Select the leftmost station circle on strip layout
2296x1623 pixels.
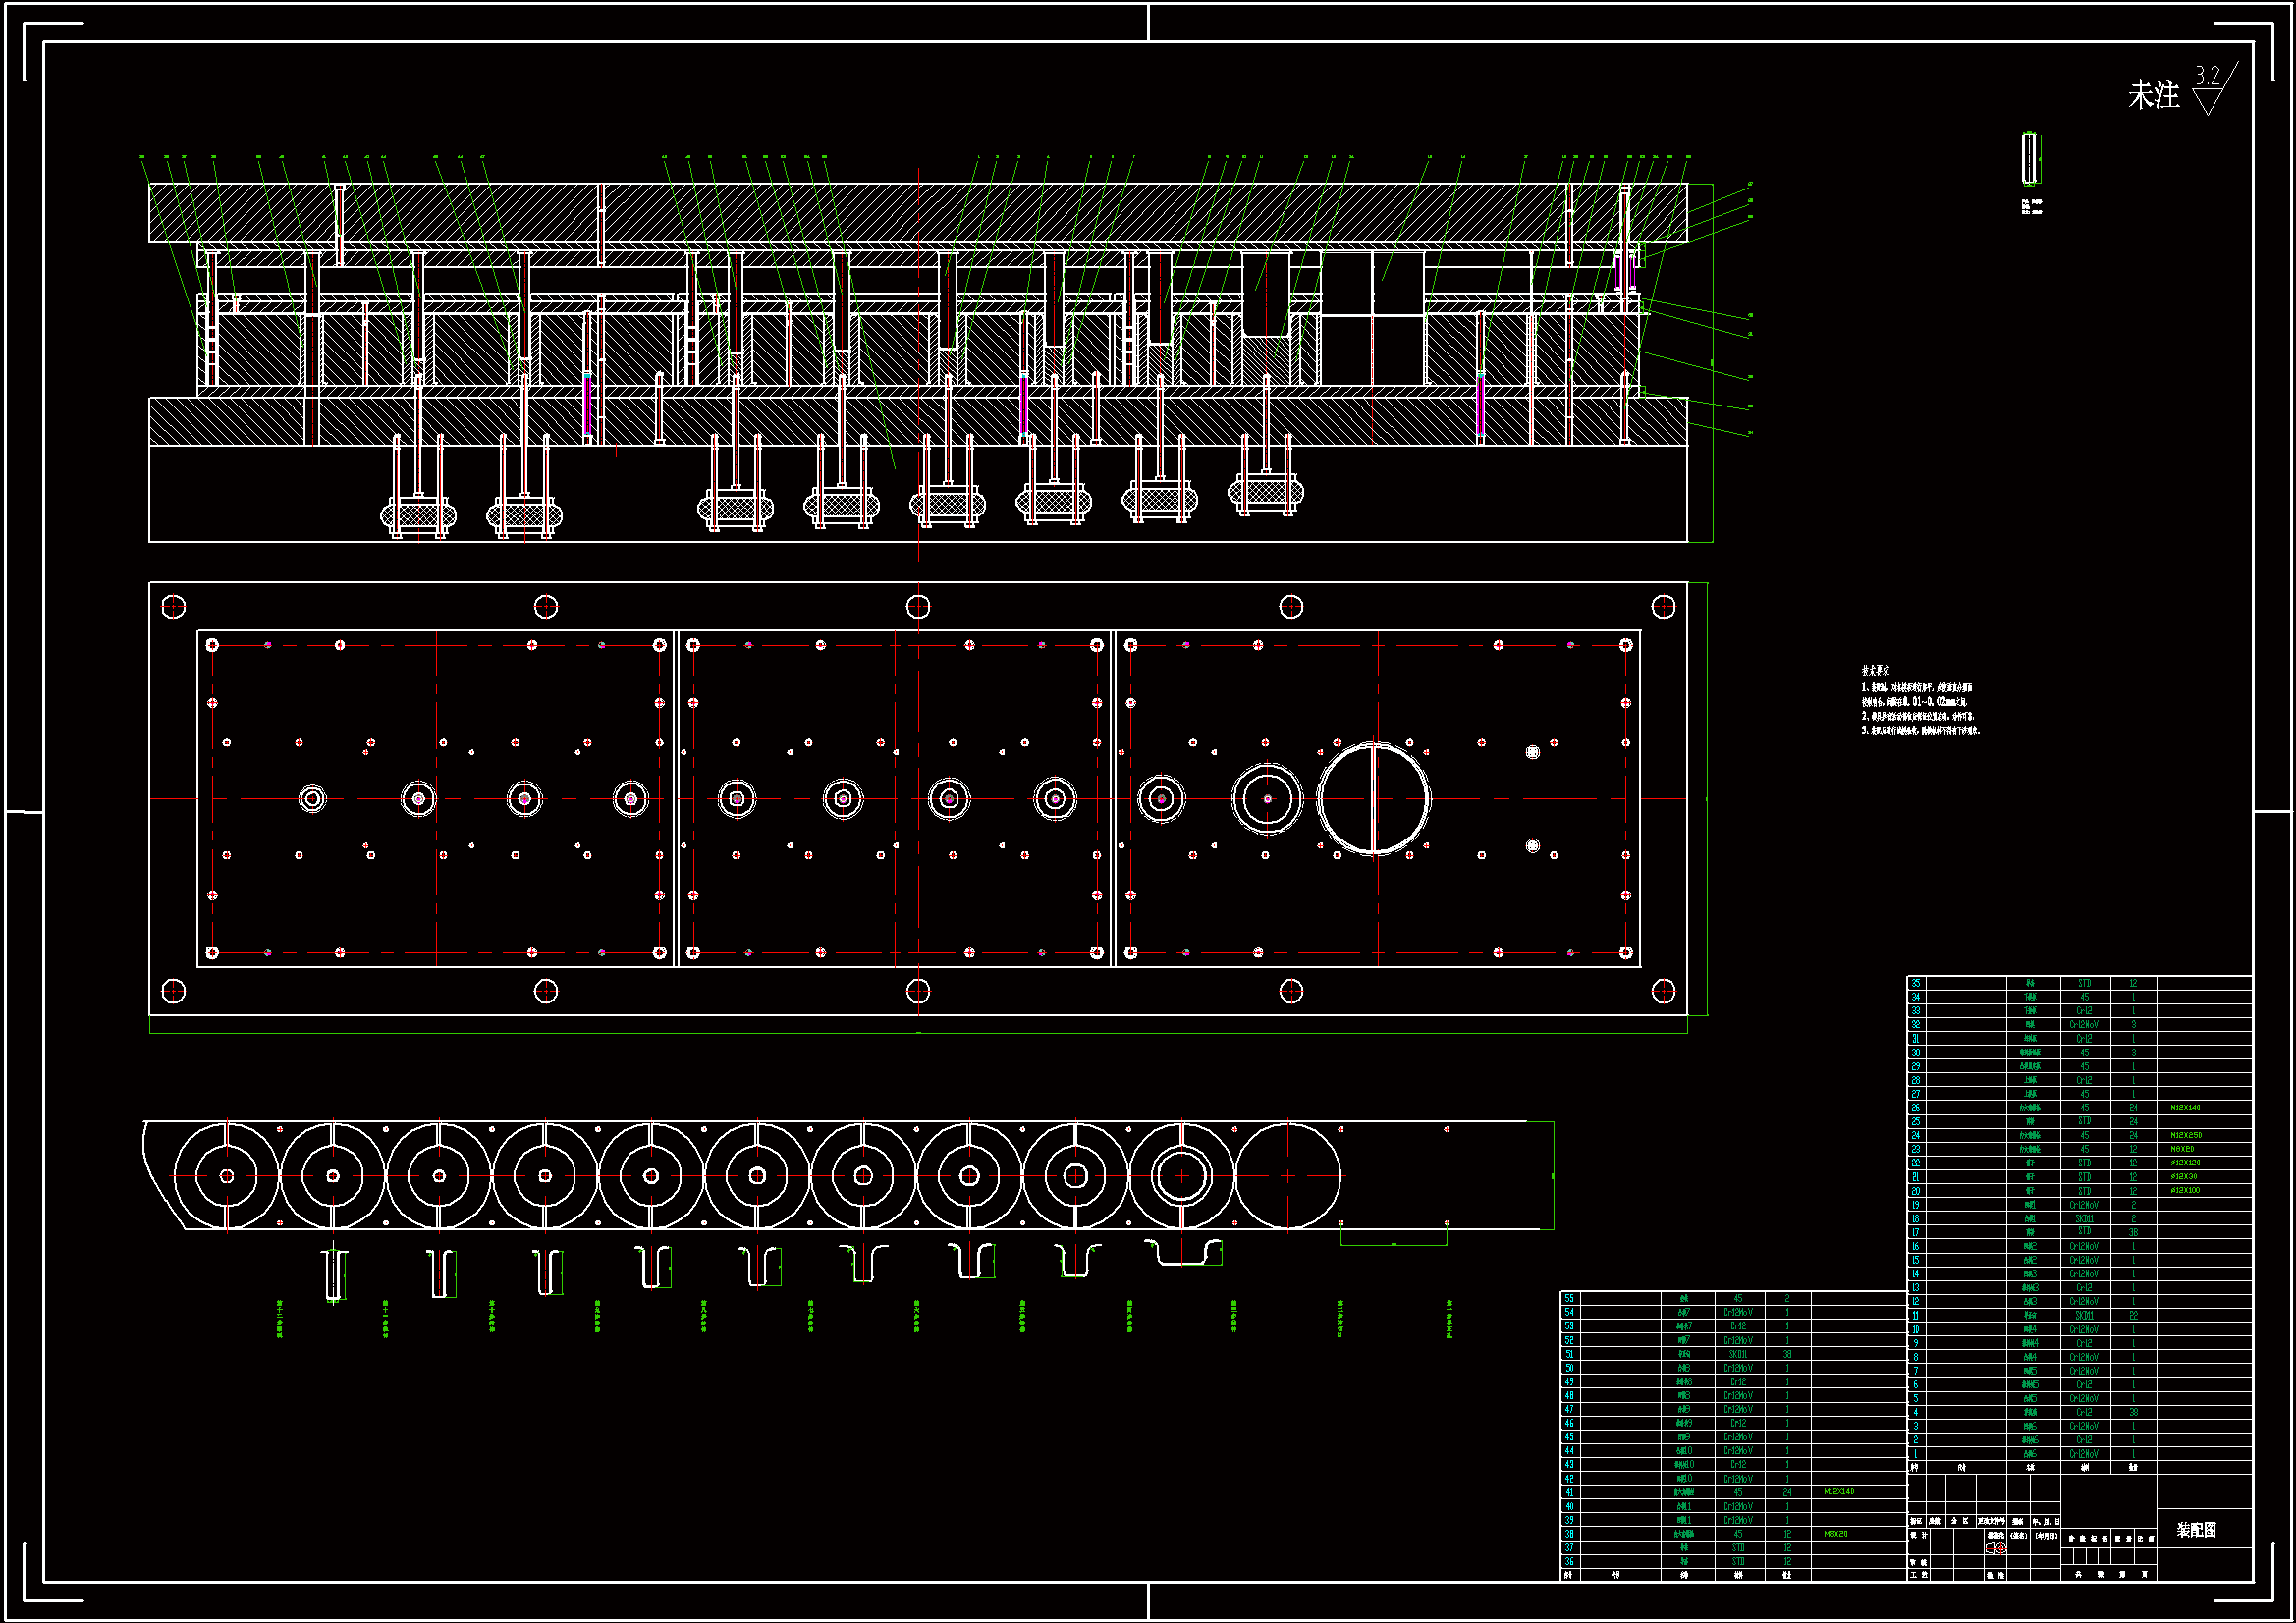coord(227,1176)
